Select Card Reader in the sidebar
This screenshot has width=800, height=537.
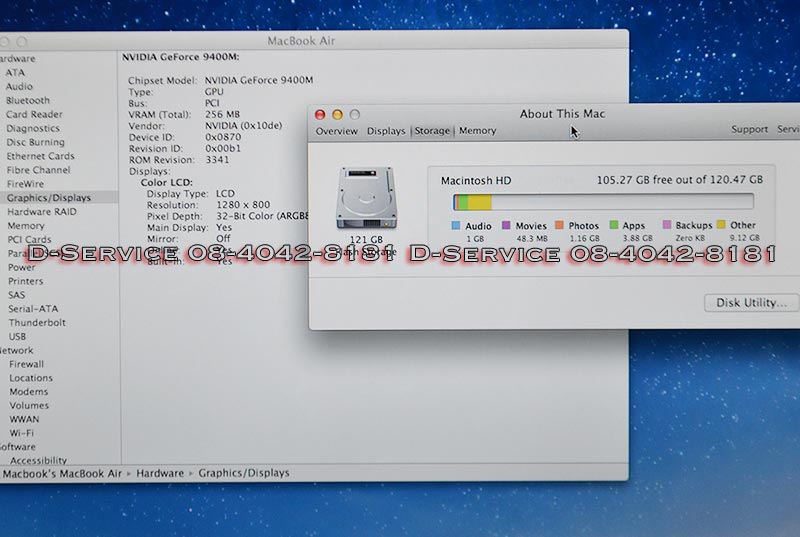34,114
